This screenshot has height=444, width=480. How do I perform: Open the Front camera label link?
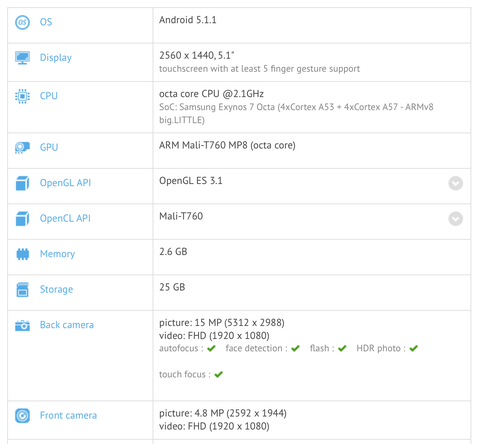(68, 415)
